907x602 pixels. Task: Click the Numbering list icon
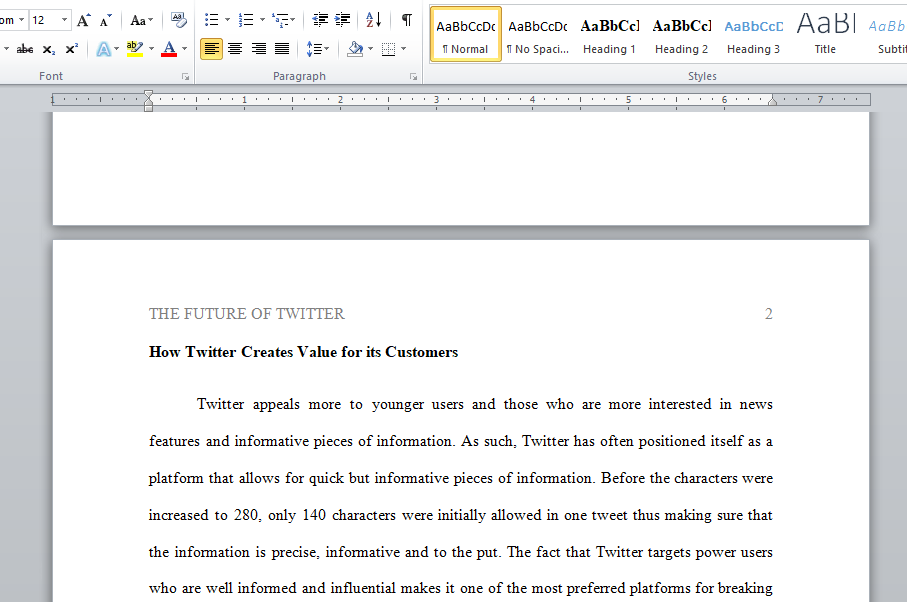click(246, 20)
